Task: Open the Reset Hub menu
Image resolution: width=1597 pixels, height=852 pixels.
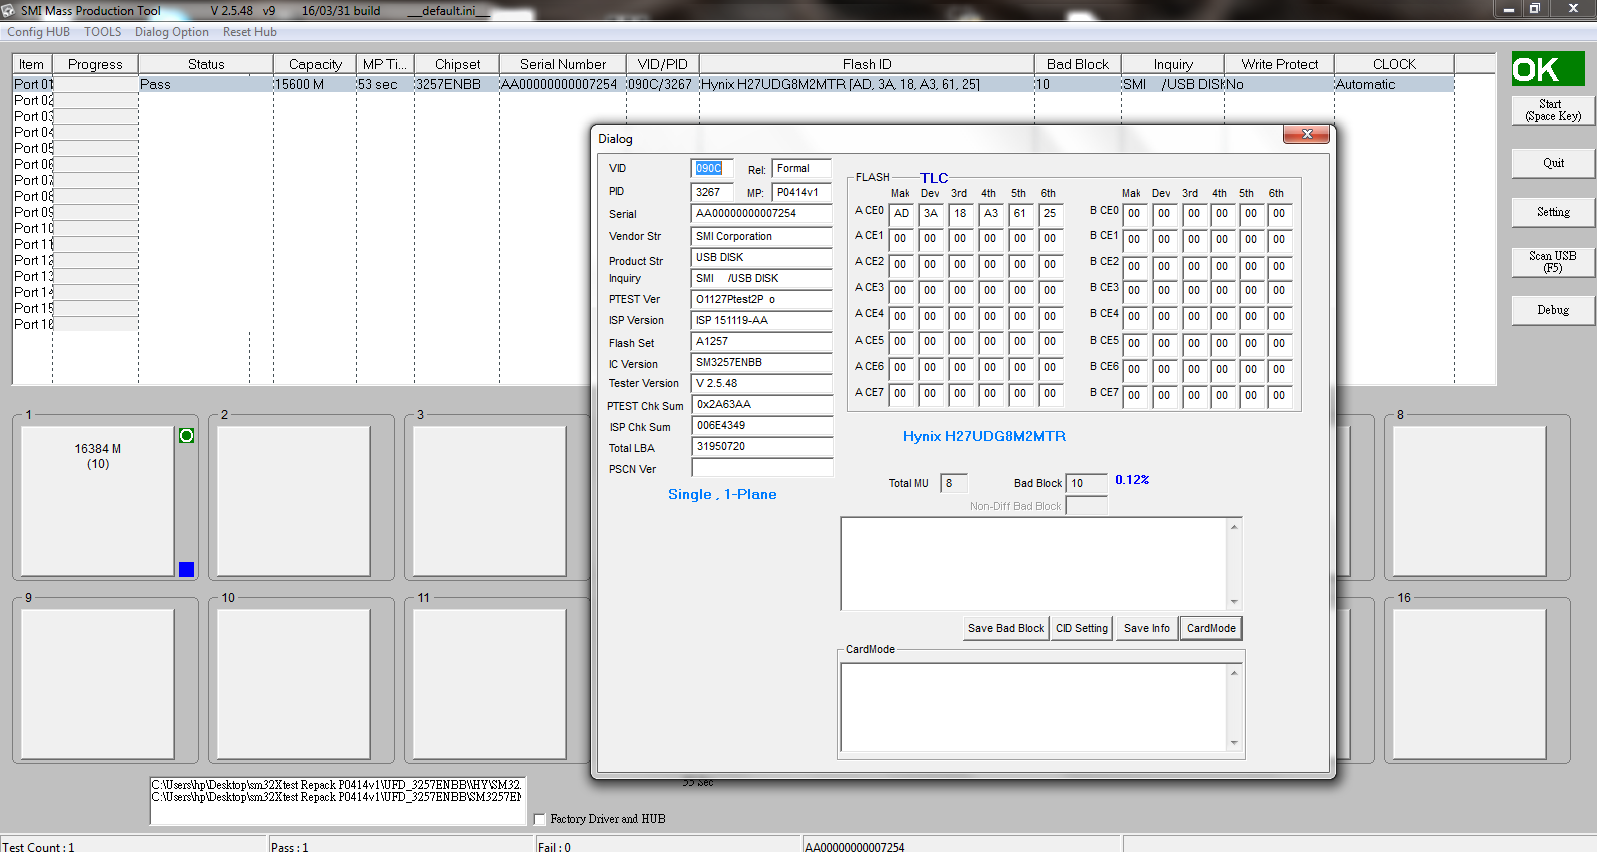Action: [x=250, y=32]
